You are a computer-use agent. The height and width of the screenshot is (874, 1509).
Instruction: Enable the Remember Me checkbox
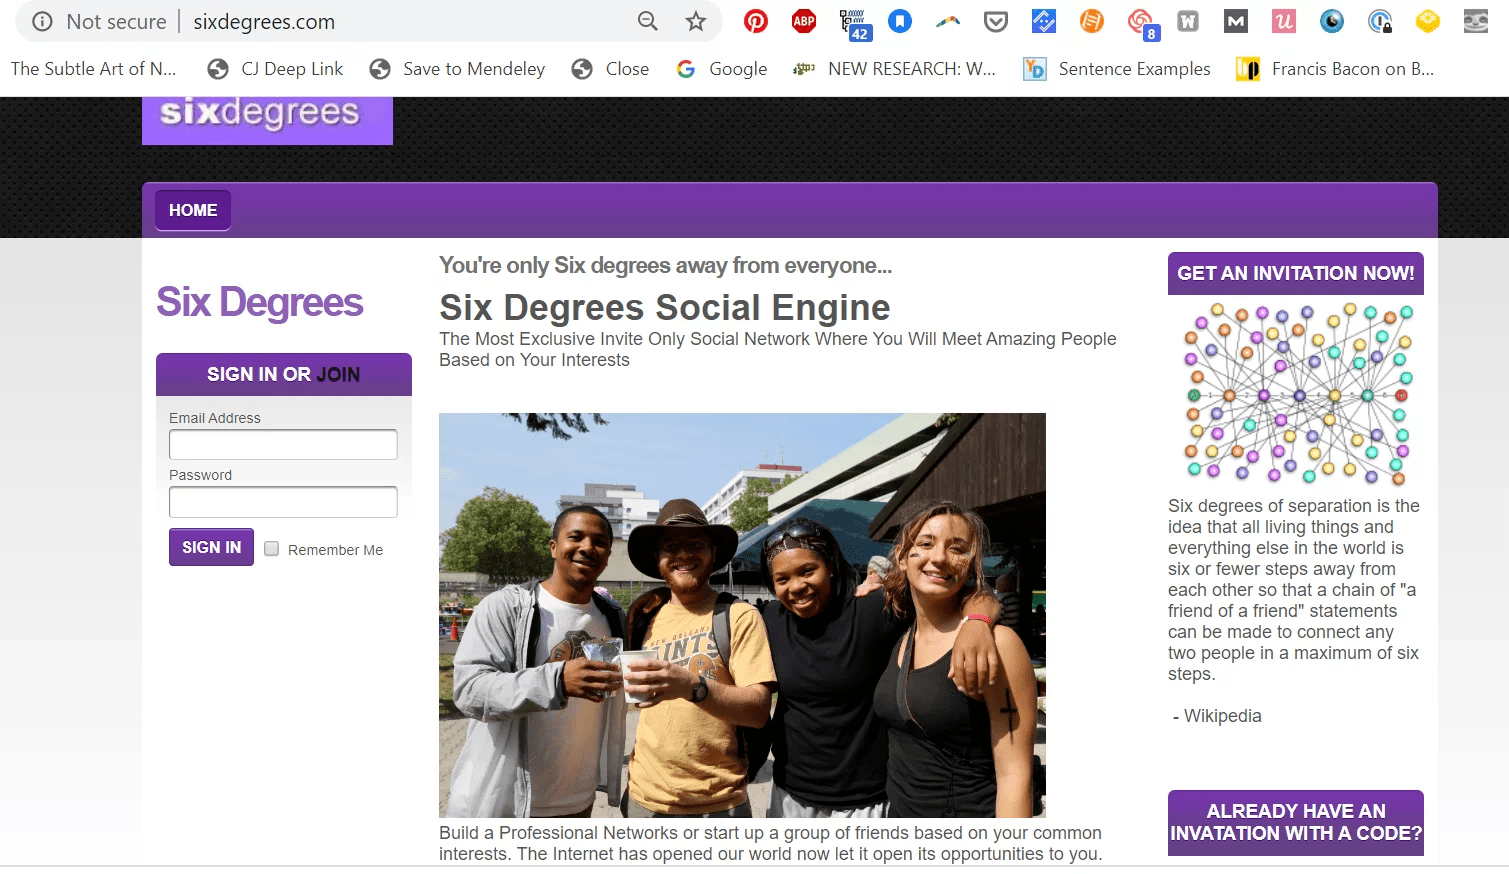tap(272, 549)
